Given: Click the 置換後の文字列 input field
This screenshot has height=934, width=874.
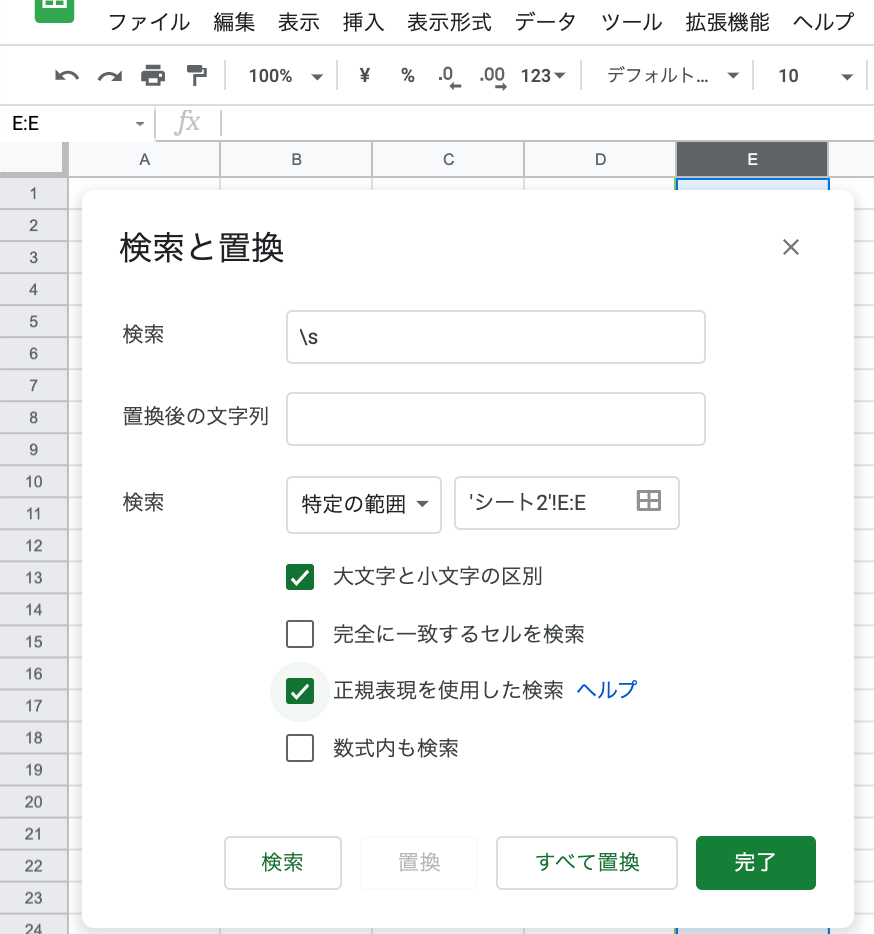Looking at the screenshot, I should click(495, 419).
